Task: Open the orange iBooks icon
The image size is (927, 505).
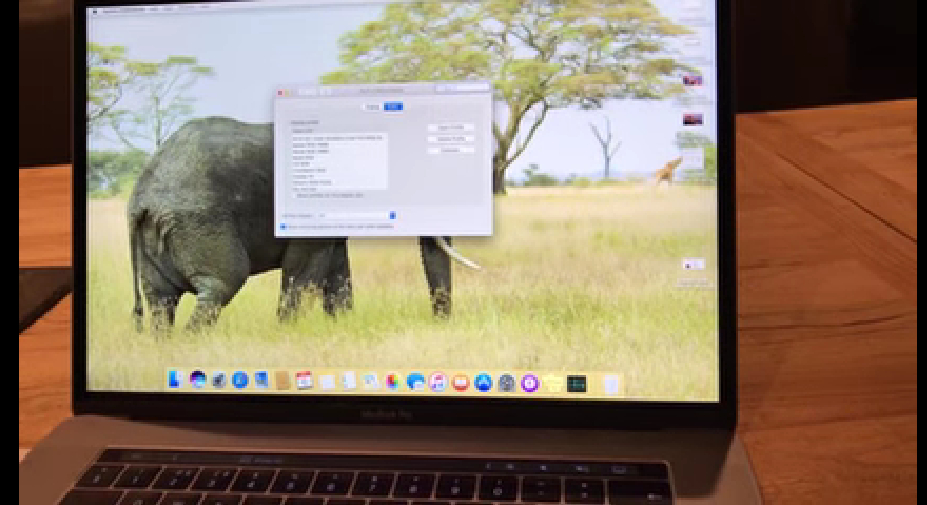Action: tap(461, 383)
